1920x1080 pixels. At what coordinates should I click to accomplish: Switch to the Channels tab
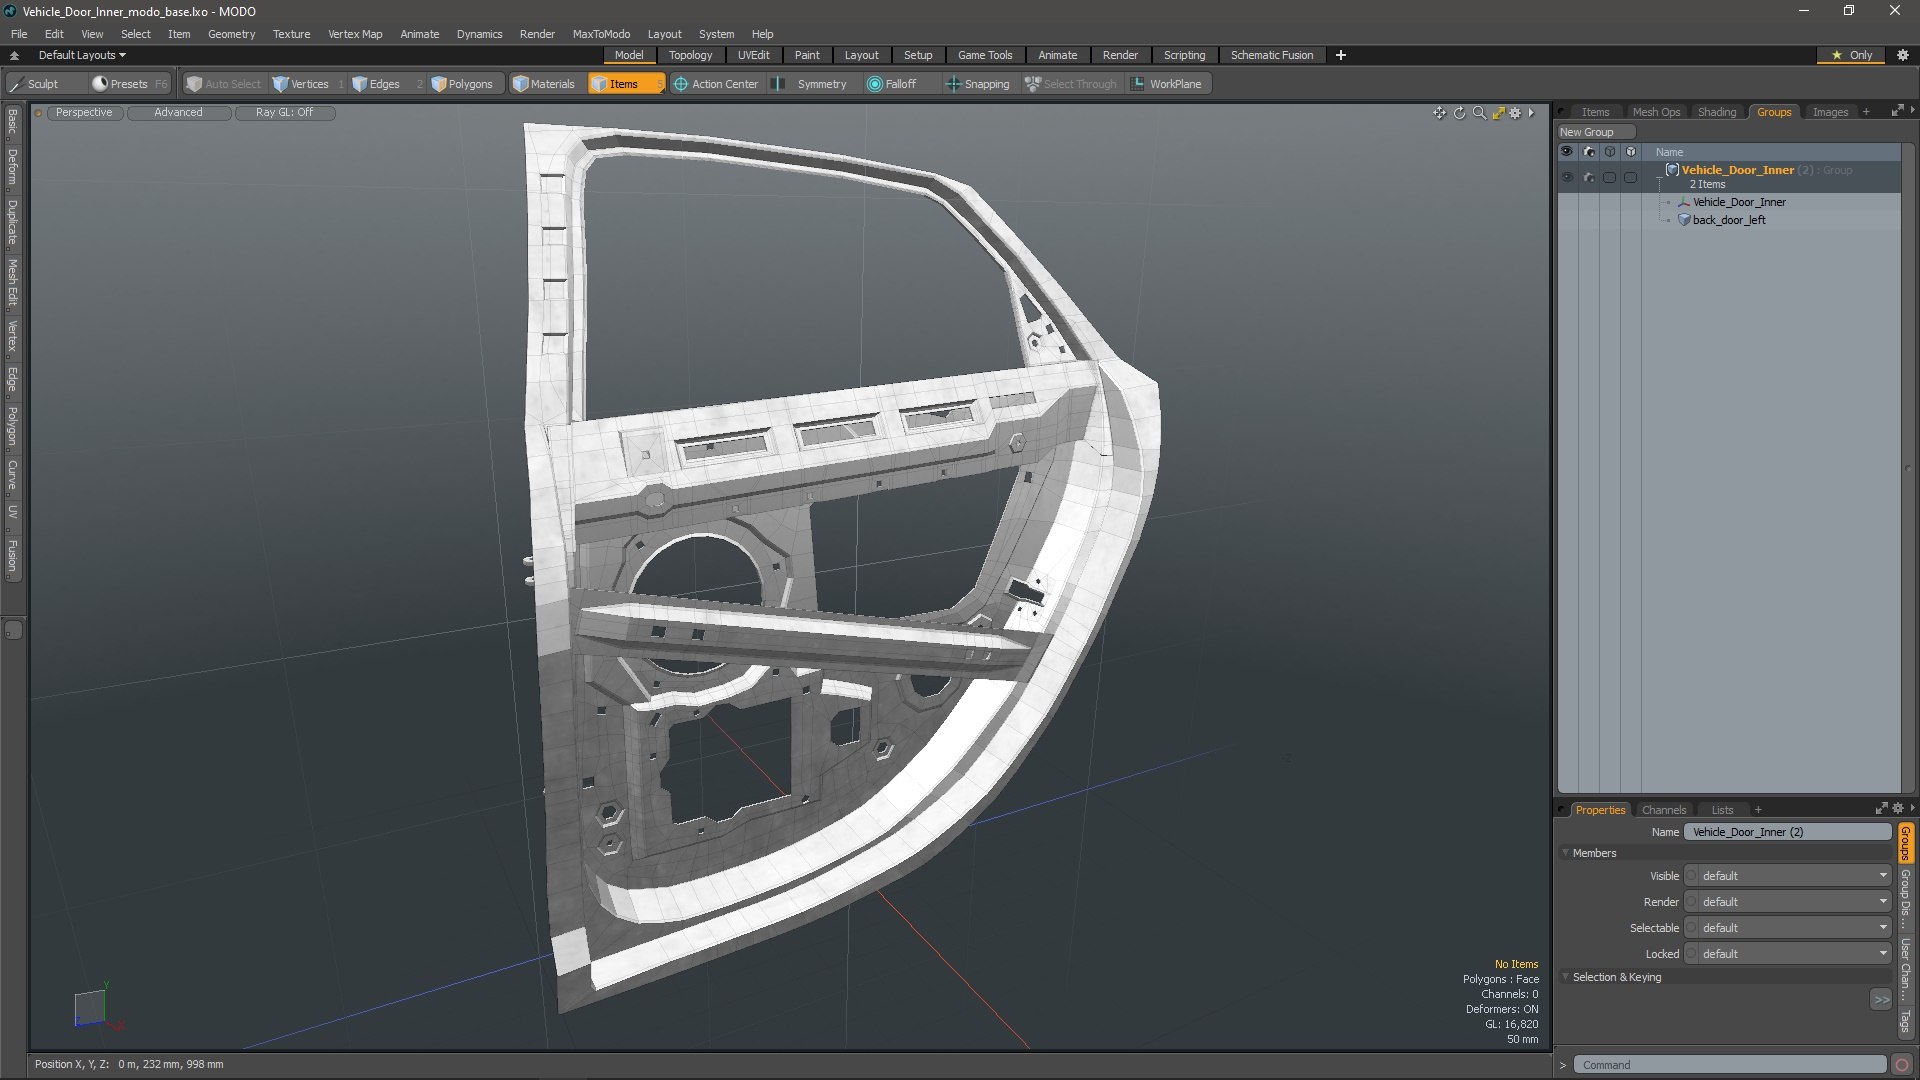point(1664,810)
